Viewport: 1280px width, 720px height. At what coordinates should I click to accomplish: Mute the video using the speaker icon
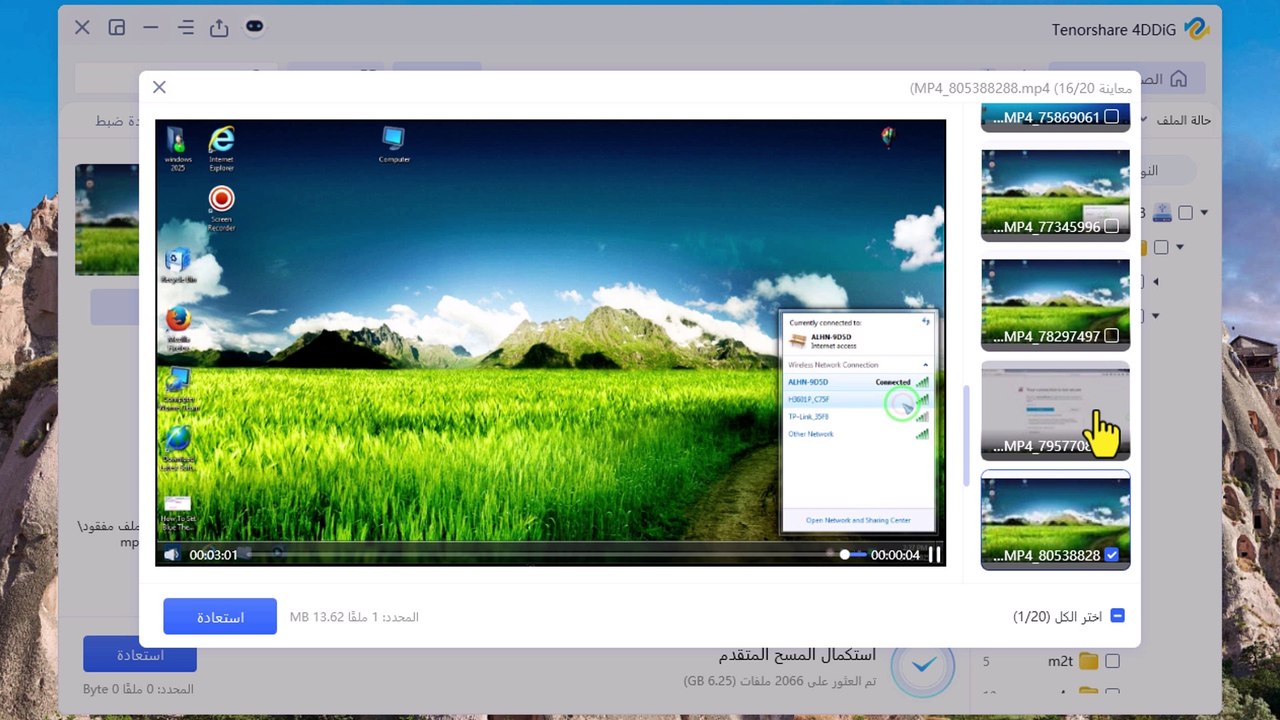pyautogui.click(x=171, y=555)
